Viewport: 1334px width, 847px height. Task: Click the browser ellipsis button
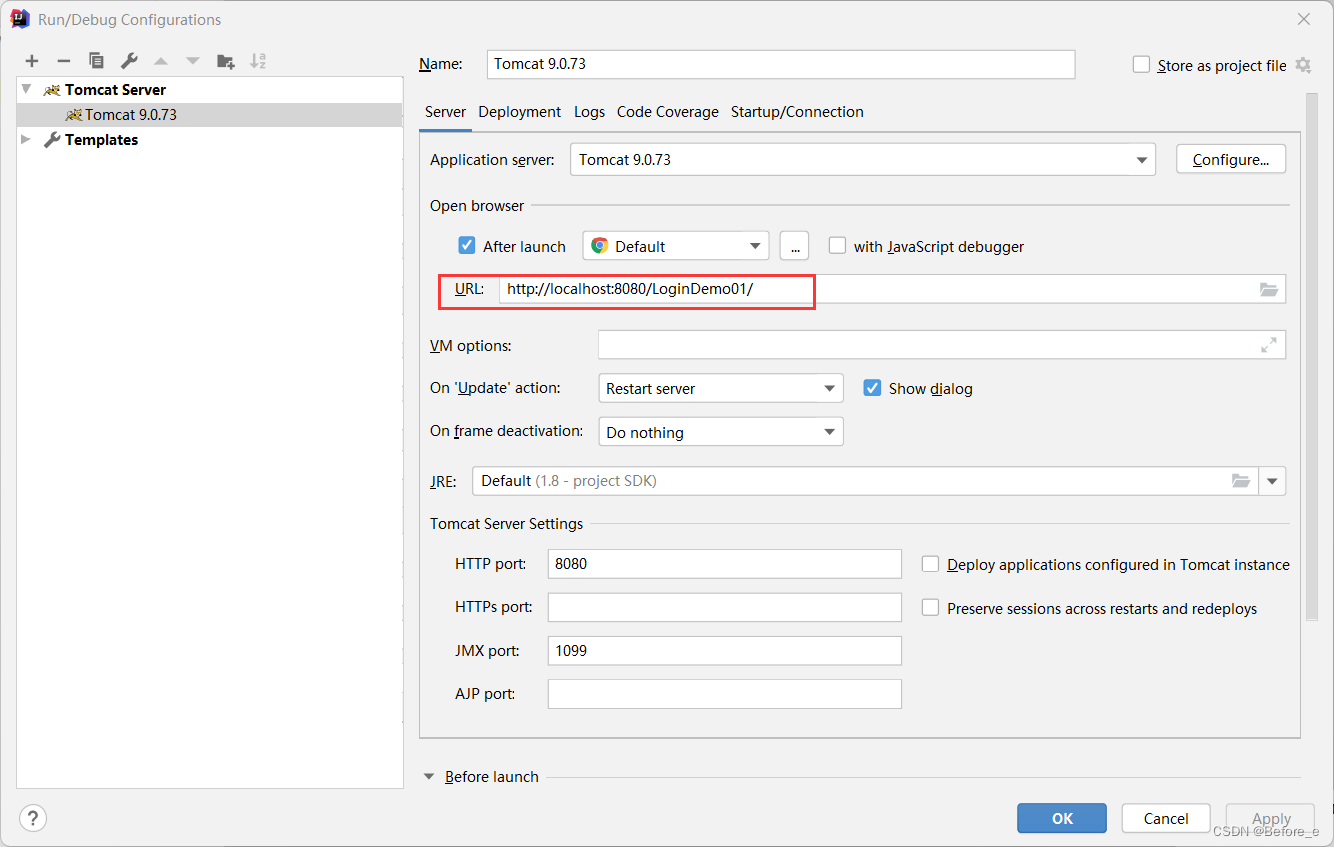(x=794, y=246)
